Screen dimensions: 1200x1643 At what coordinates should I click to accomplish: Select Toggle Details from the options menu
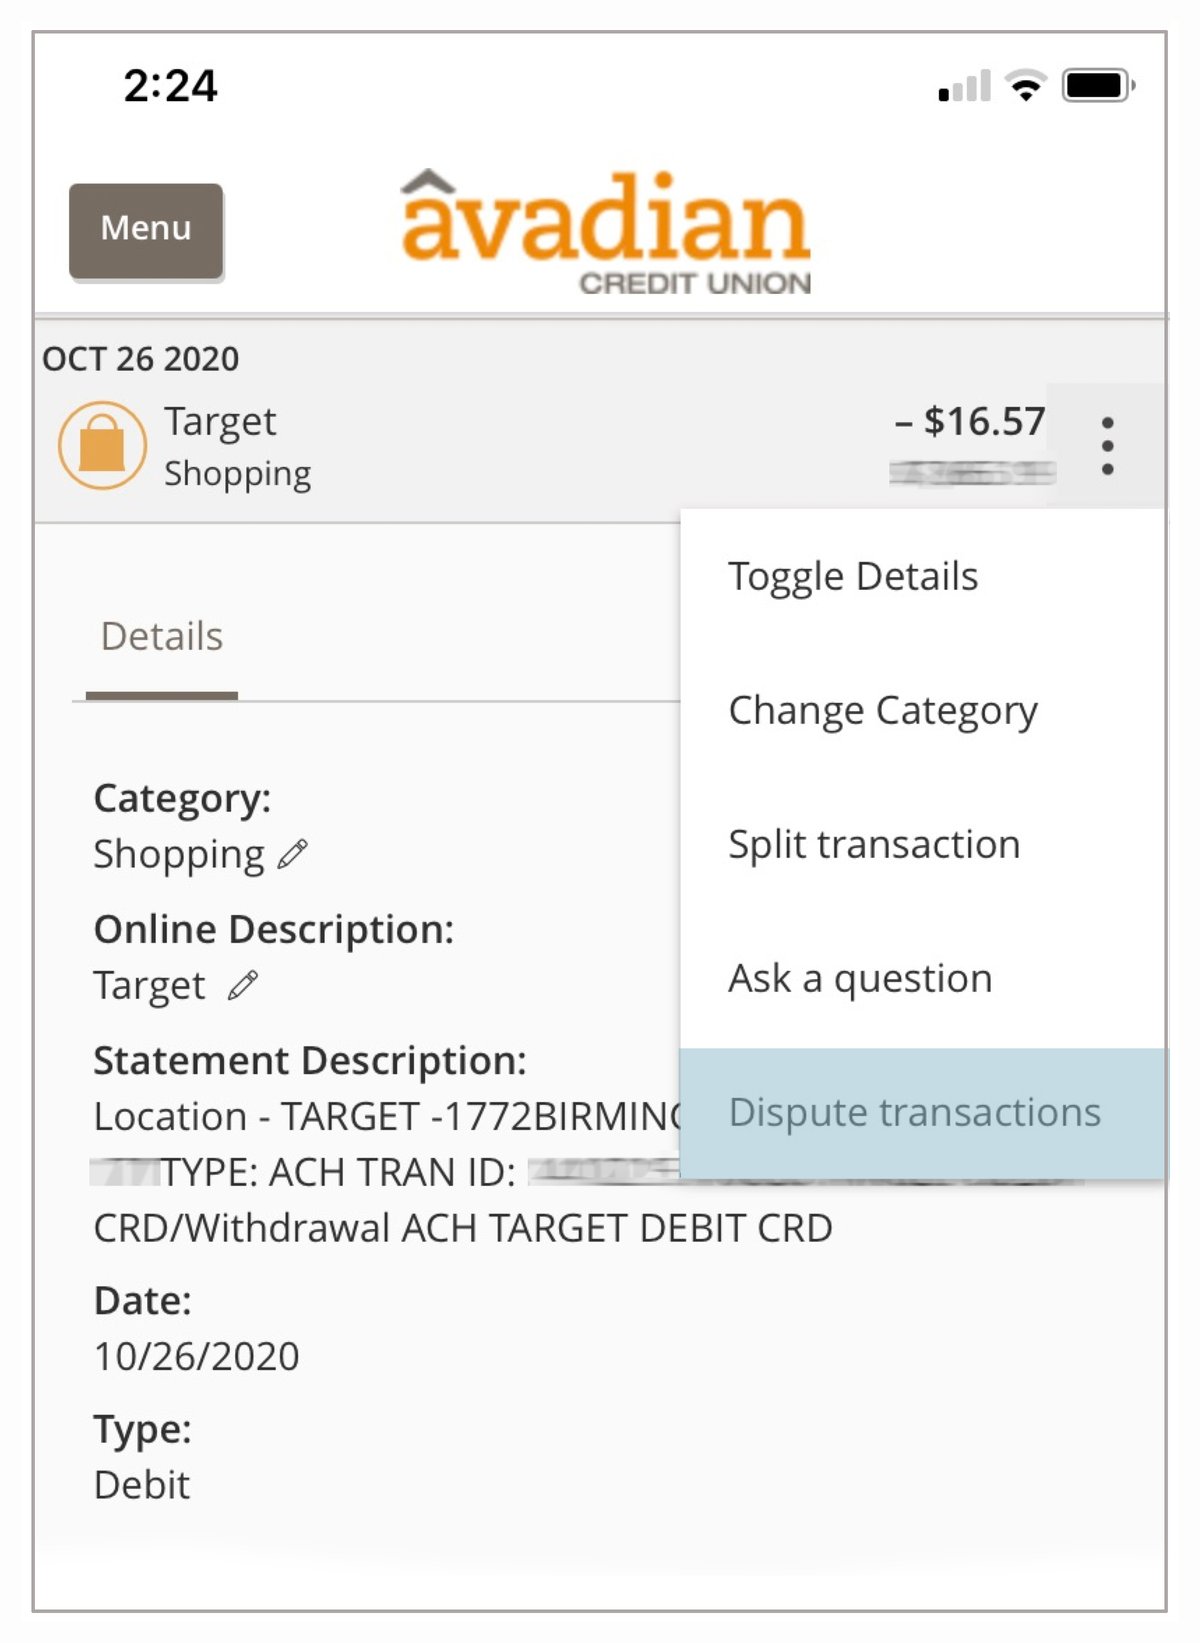pyautogui.click(x=854, y=575)
